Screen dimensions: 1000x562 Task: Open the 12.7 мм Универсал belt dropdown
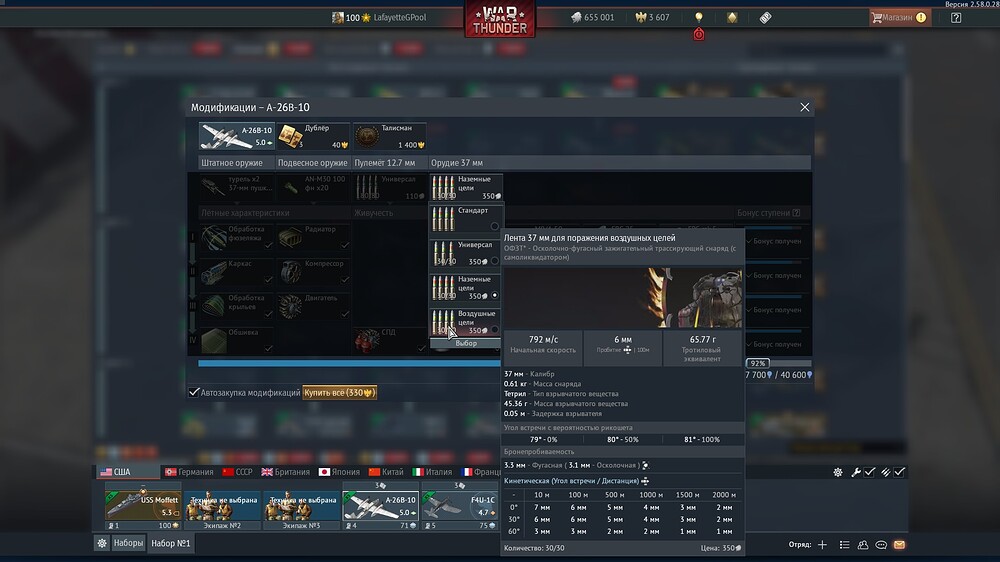pos(390,188)
